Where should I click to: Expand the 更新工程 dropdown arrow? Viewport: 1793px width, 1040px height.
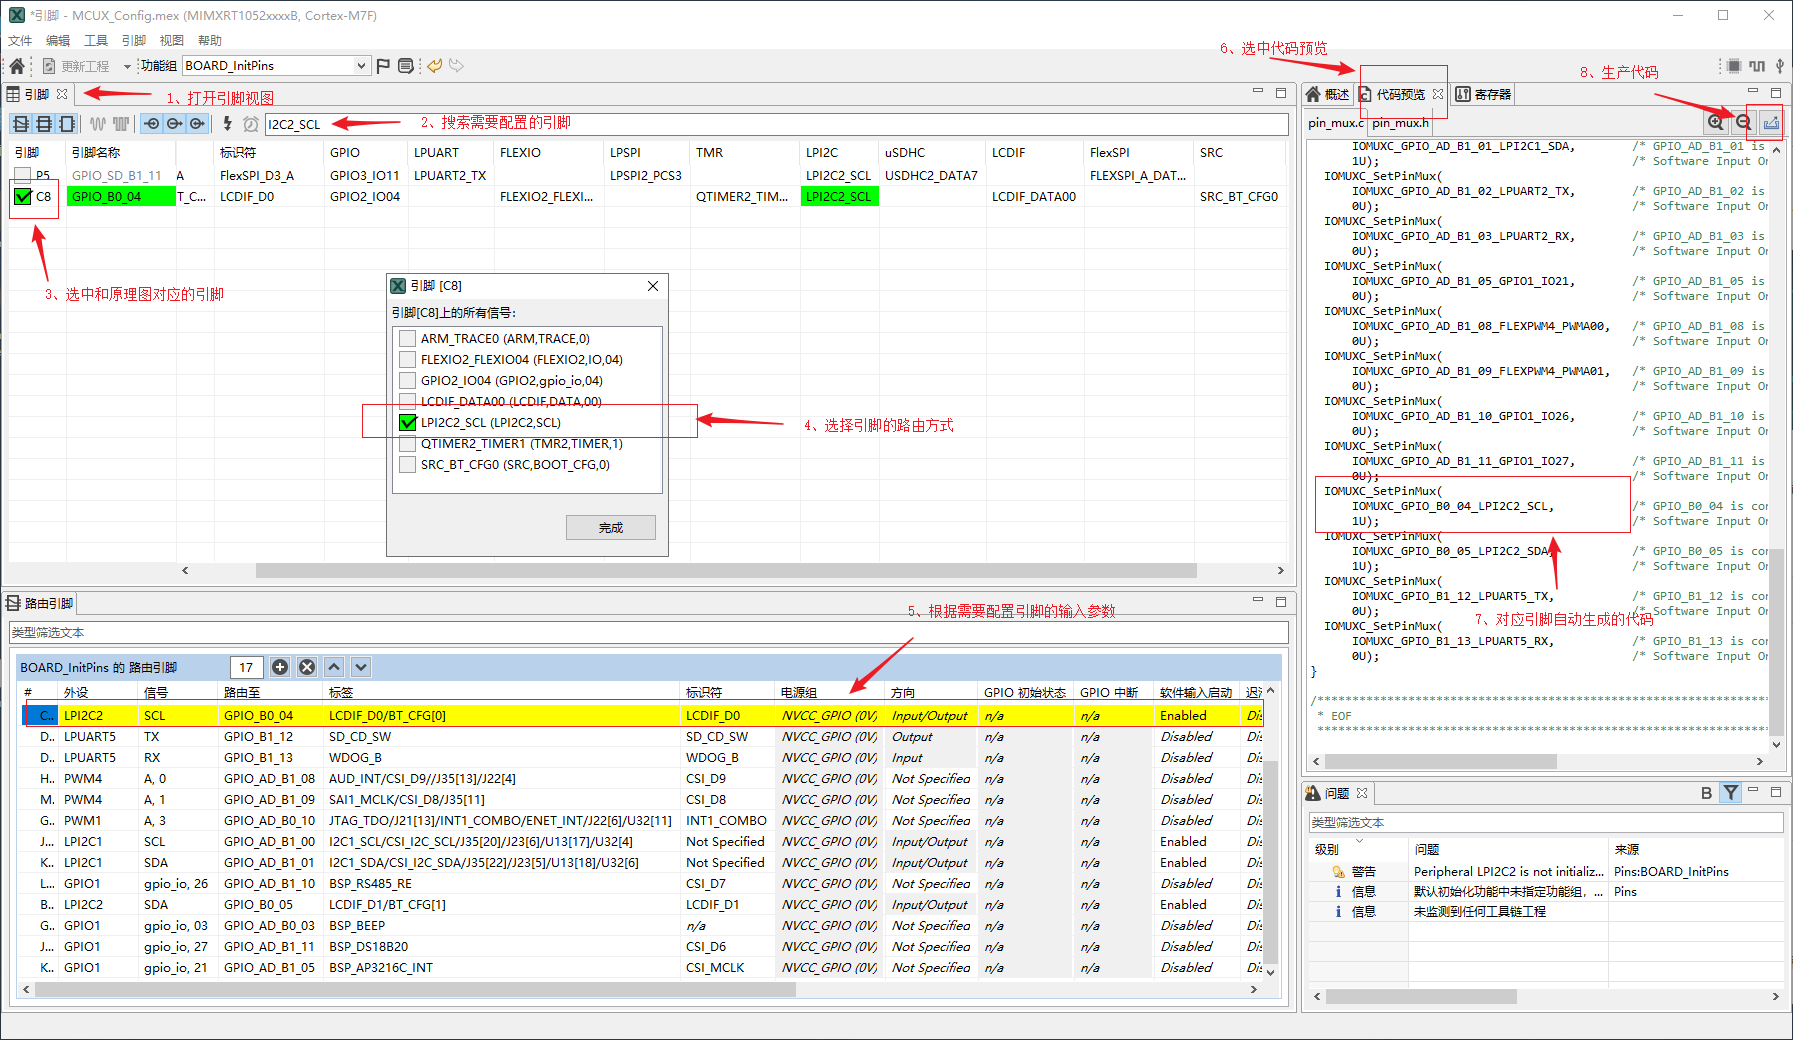point(127,67)
